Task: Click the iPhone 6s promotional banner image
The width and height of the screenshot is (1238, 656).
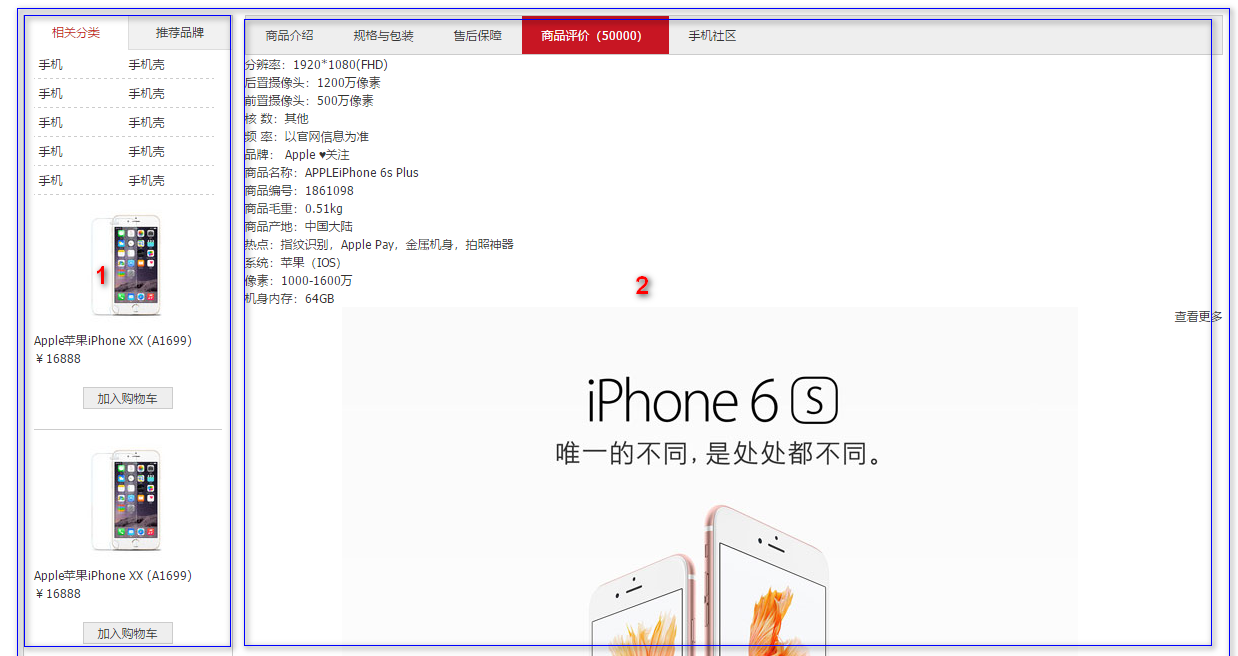Action: click(x=709, y=480)
